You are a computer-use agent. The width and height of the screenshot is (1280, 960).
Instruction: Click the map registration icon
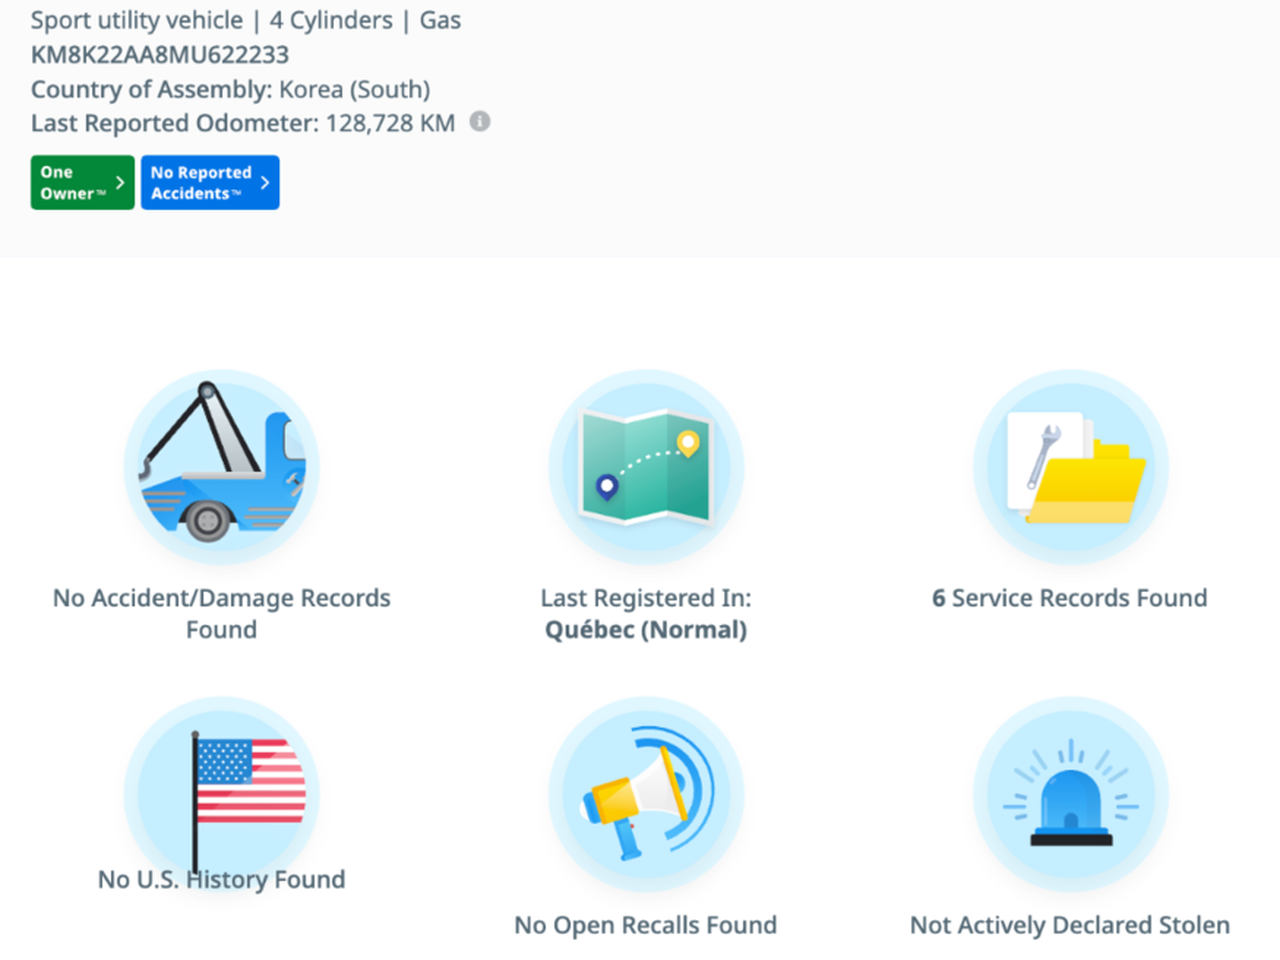[x=646, y=467]
